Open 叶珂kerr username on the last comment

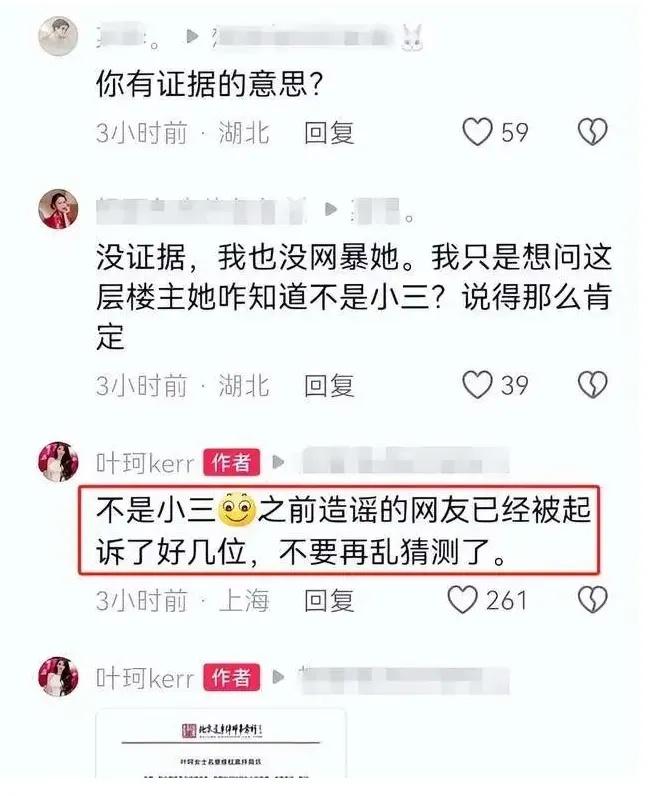click(145, 678)
